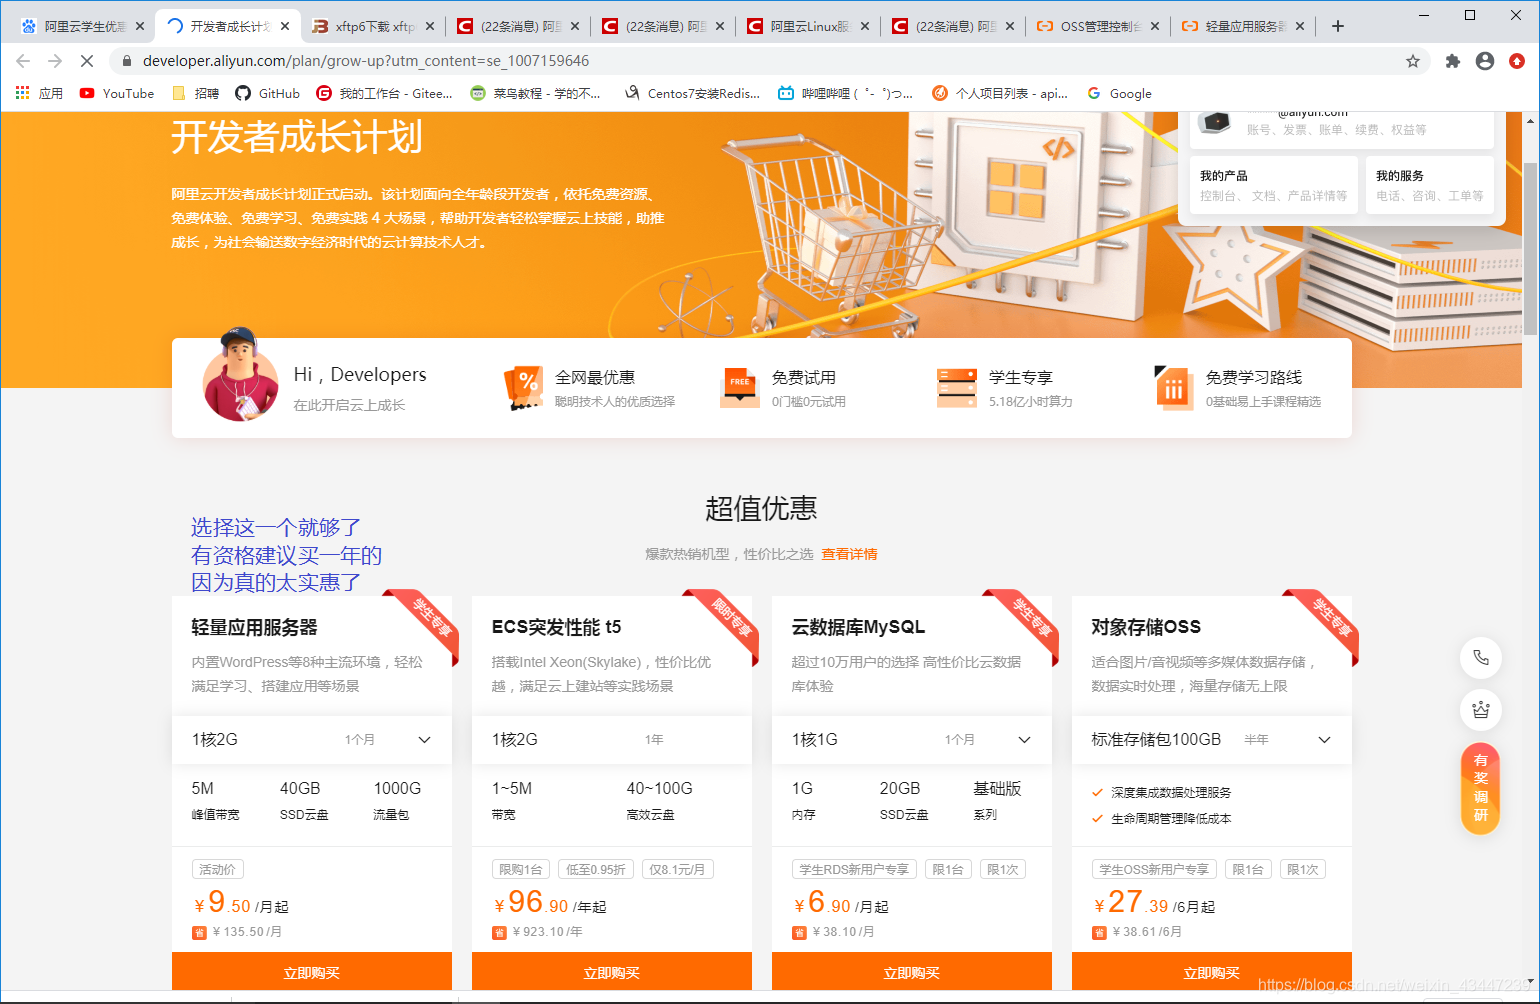The width and height of the screenshot is (1540, 1004).
Task: Open Google from the bookmarks bar
Action: [x=1119, y=93]
